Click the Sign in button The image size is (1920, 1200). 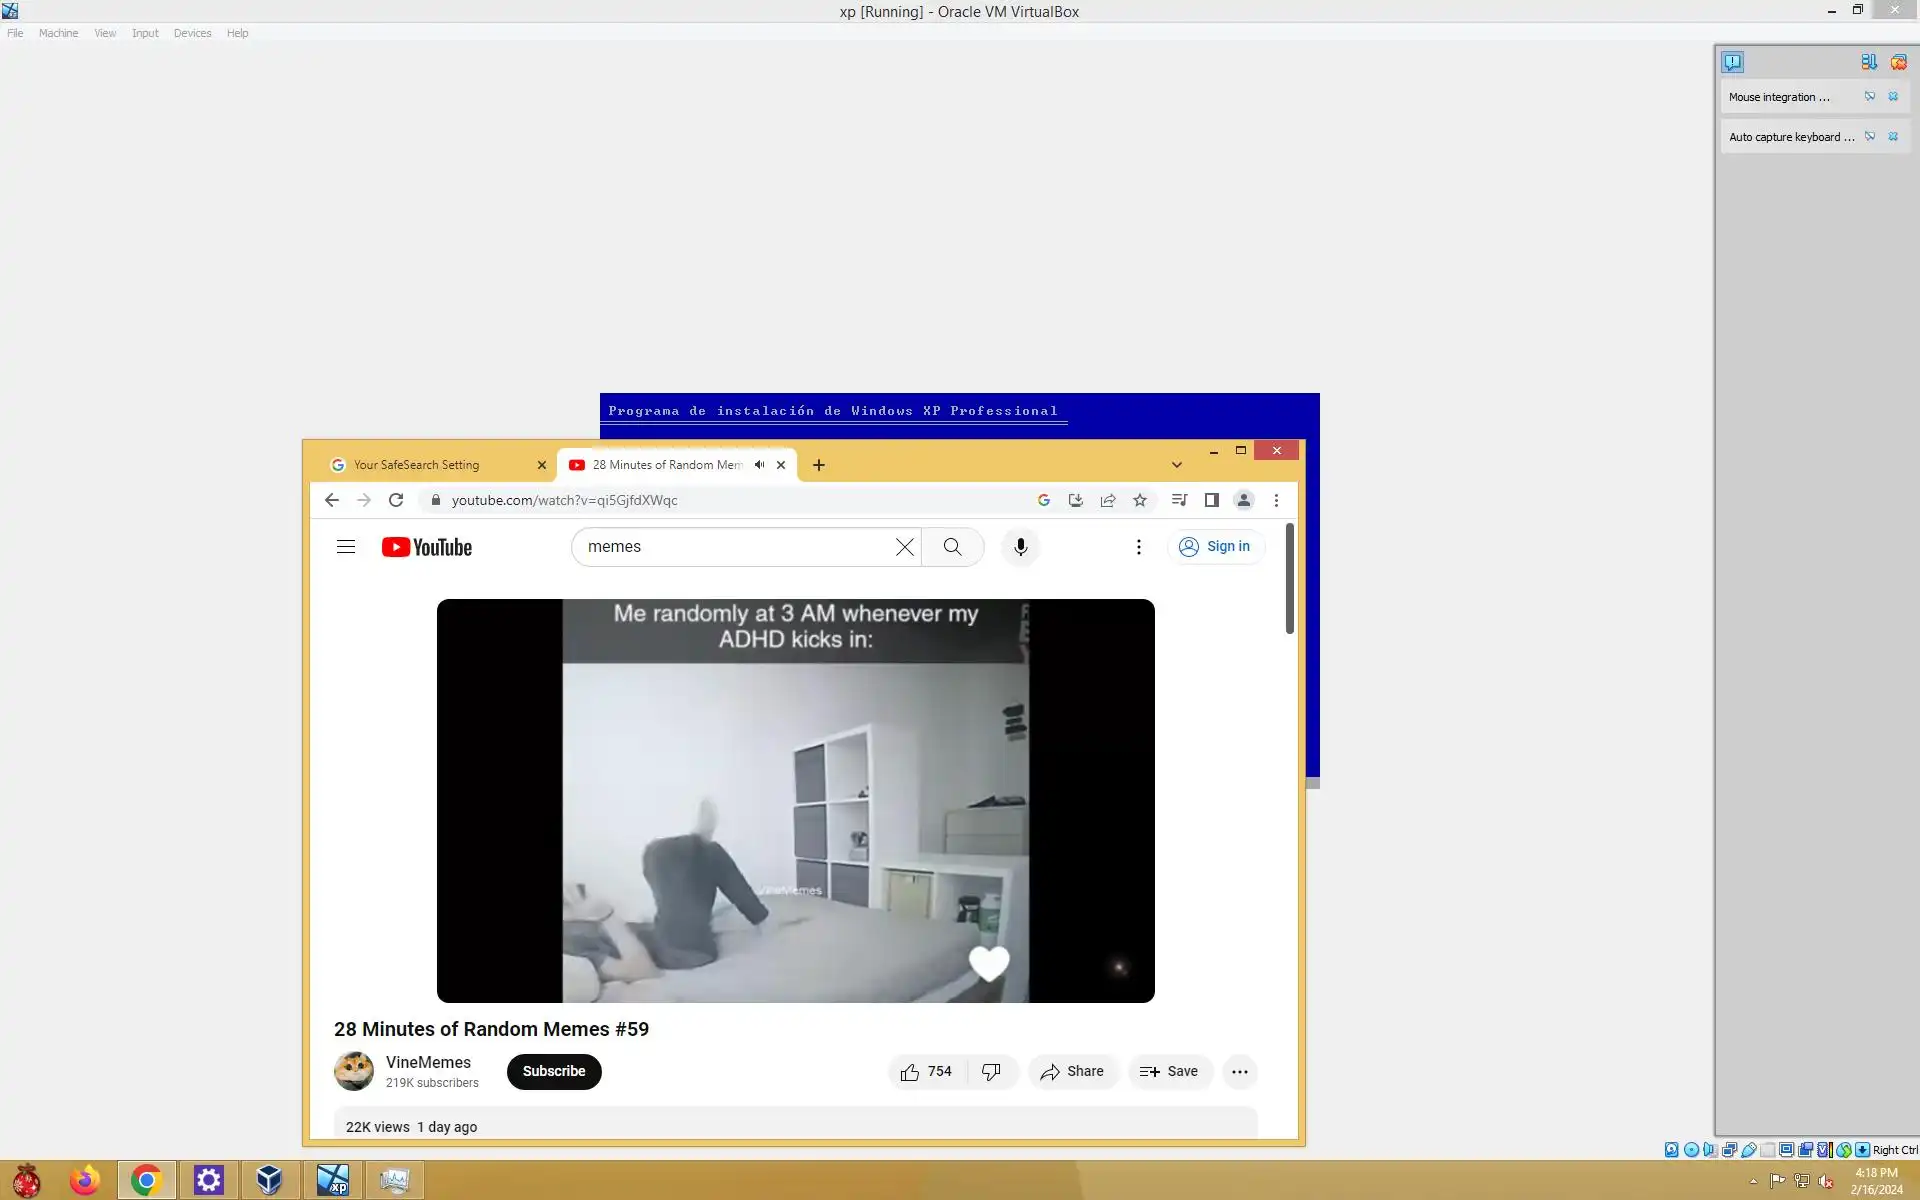tap(1215, 547)
